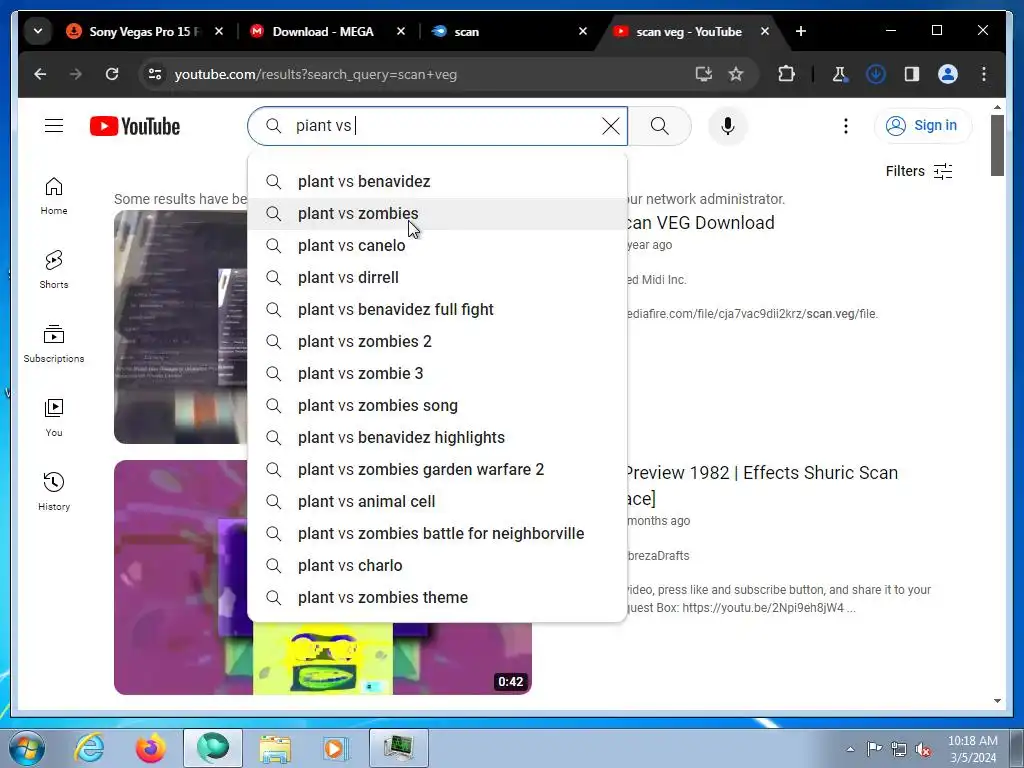1024x768 pixels.
Task: Open Windows Start button
Action: pos(27,748)
